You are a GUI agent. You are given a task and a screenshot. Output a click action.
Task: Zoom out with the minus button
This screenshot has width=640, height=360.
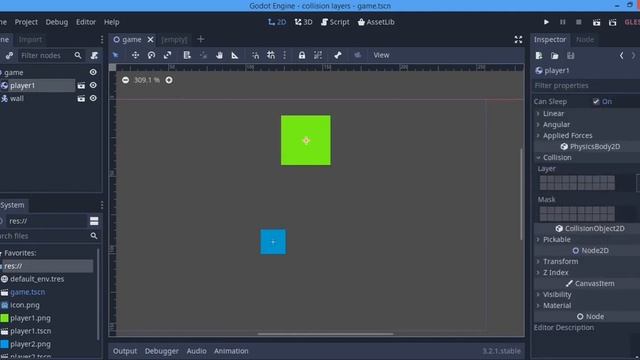point(125,80)
